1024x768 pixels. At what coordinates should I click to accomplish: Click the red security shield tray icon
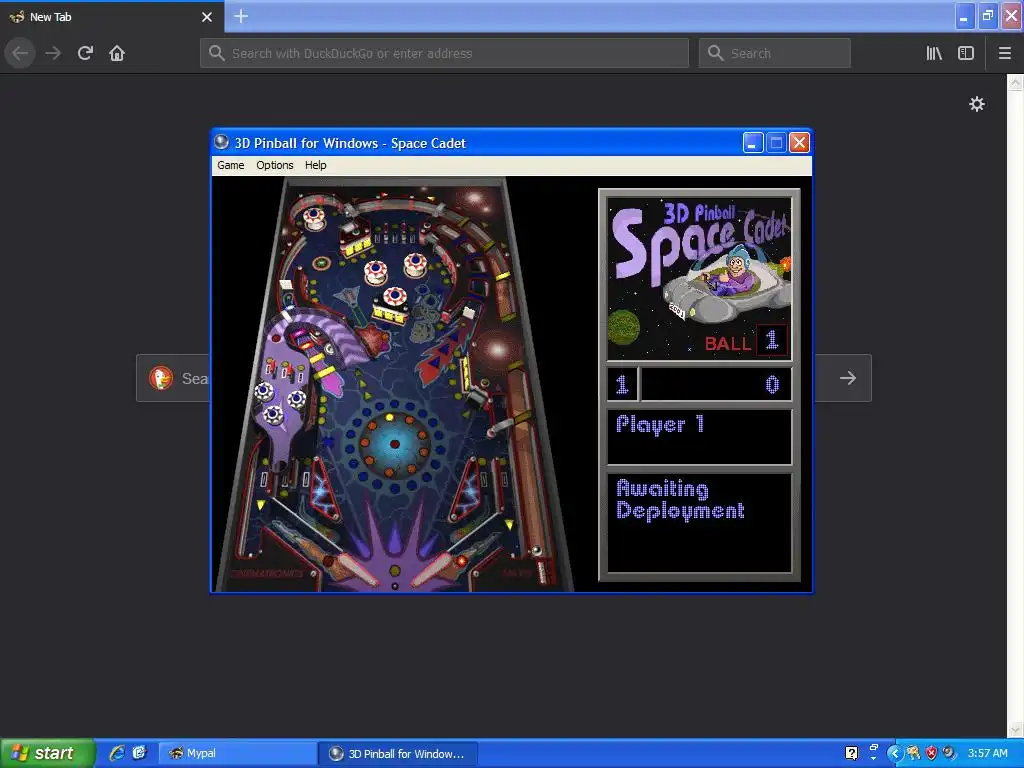tap(931, 753)
